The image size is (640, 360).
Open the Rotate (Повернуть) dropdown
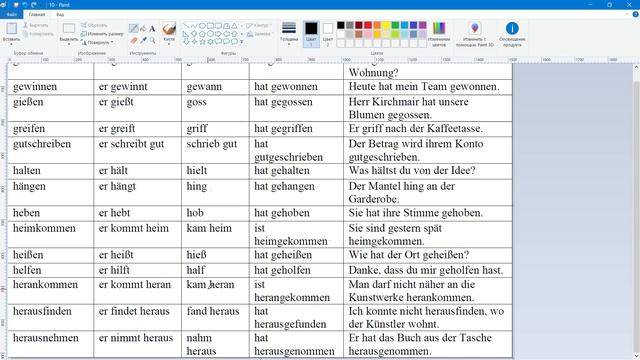pos(98,42)
